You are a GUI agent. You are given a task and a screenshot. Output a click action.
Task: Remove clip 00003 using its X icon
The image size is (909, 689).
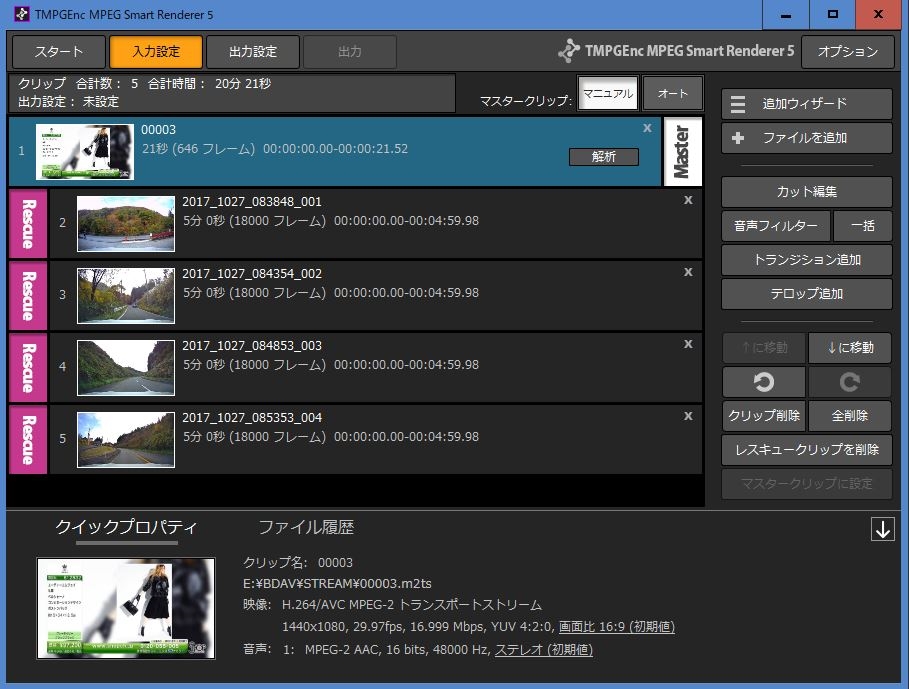click(x=647, y=128)
